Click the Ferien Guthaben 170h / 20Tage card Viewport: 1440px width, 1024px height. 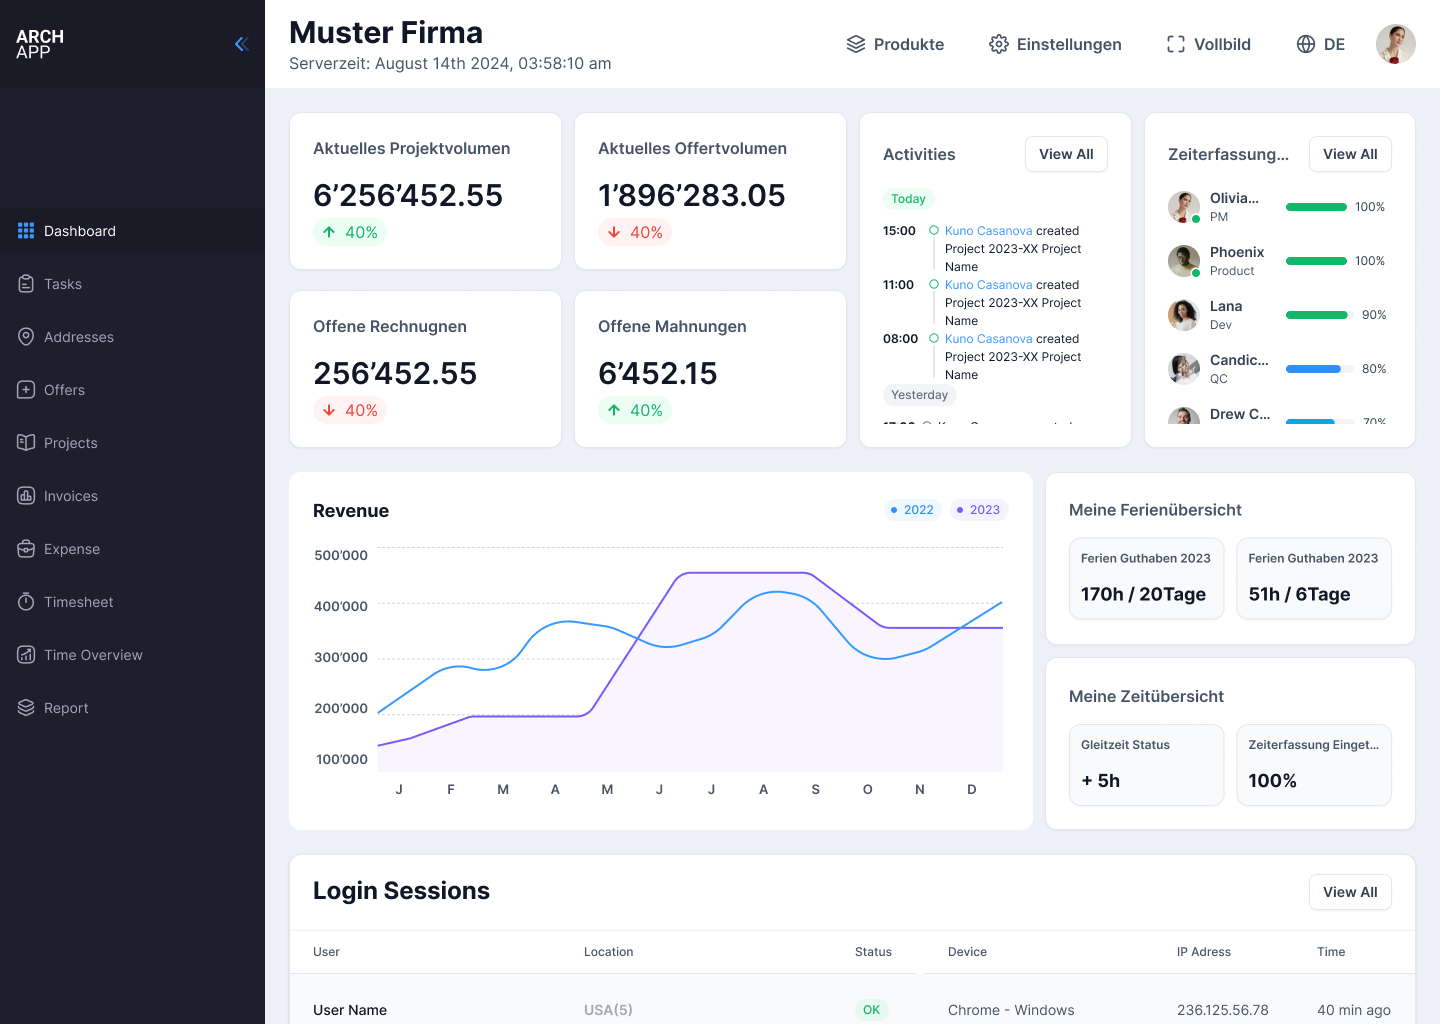(1146, 579)
